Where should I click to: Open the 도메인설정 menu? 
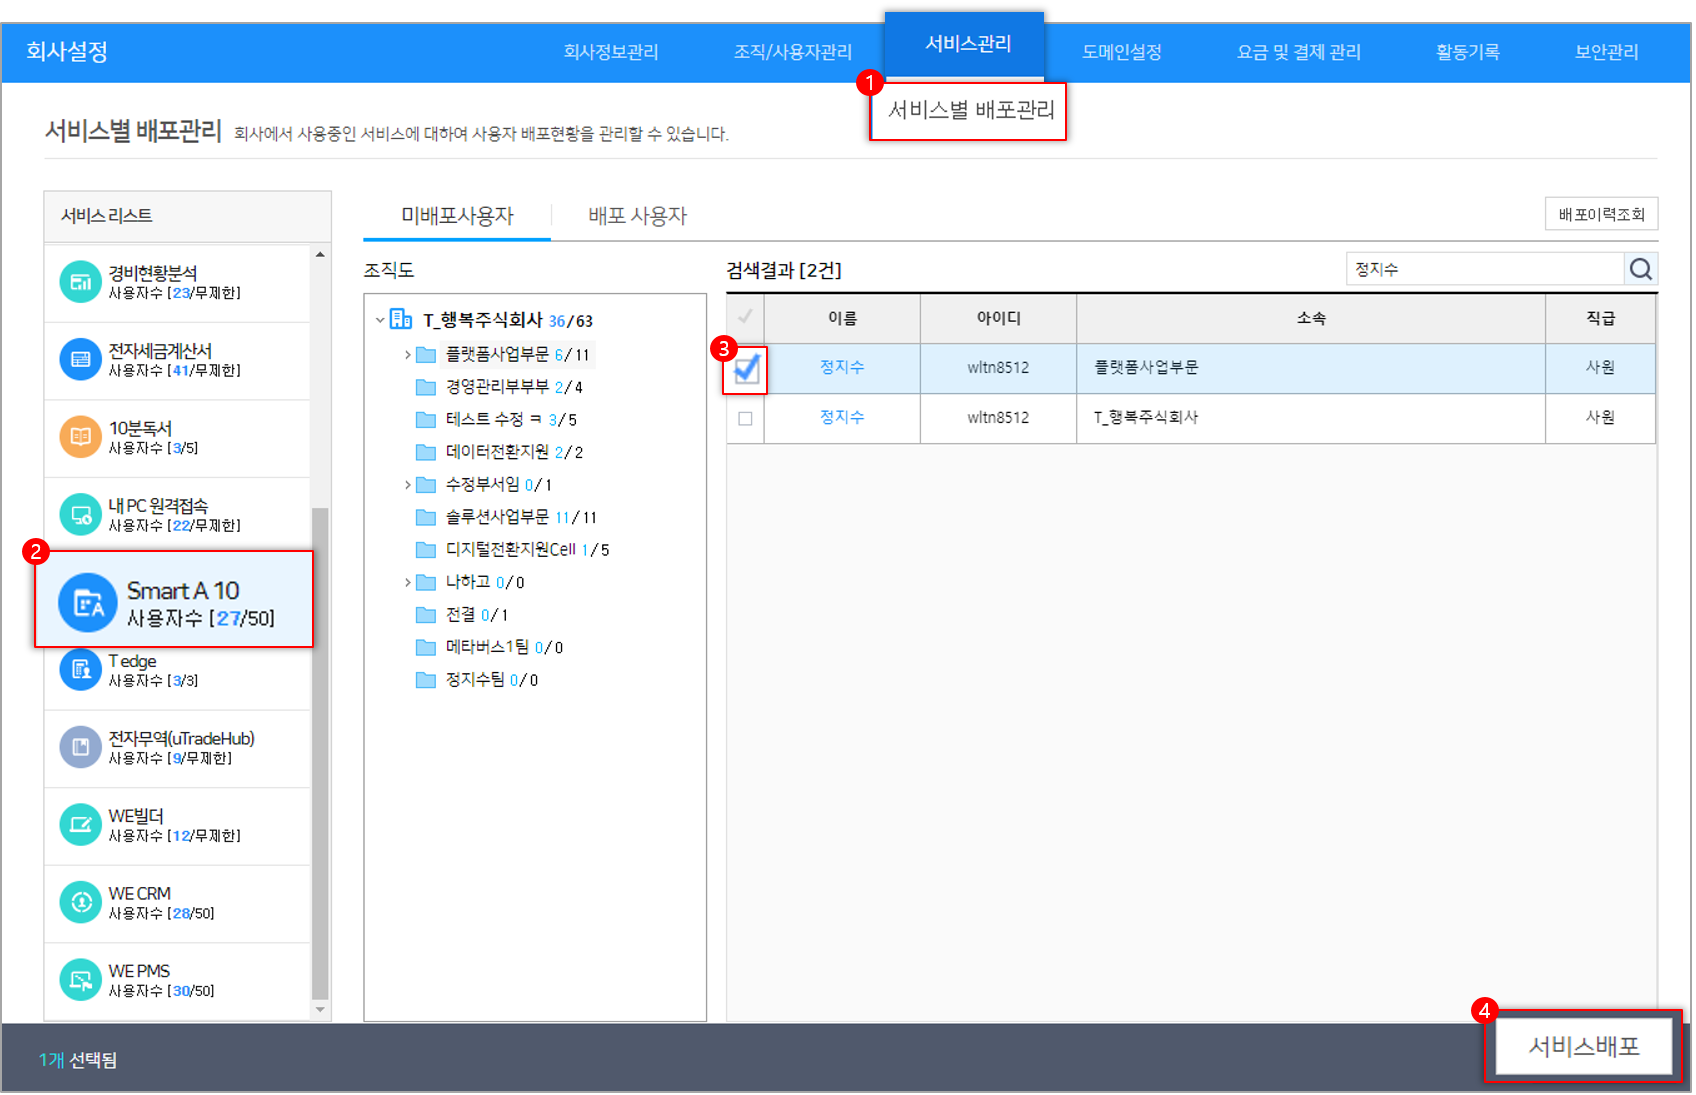click(1121, 52)
